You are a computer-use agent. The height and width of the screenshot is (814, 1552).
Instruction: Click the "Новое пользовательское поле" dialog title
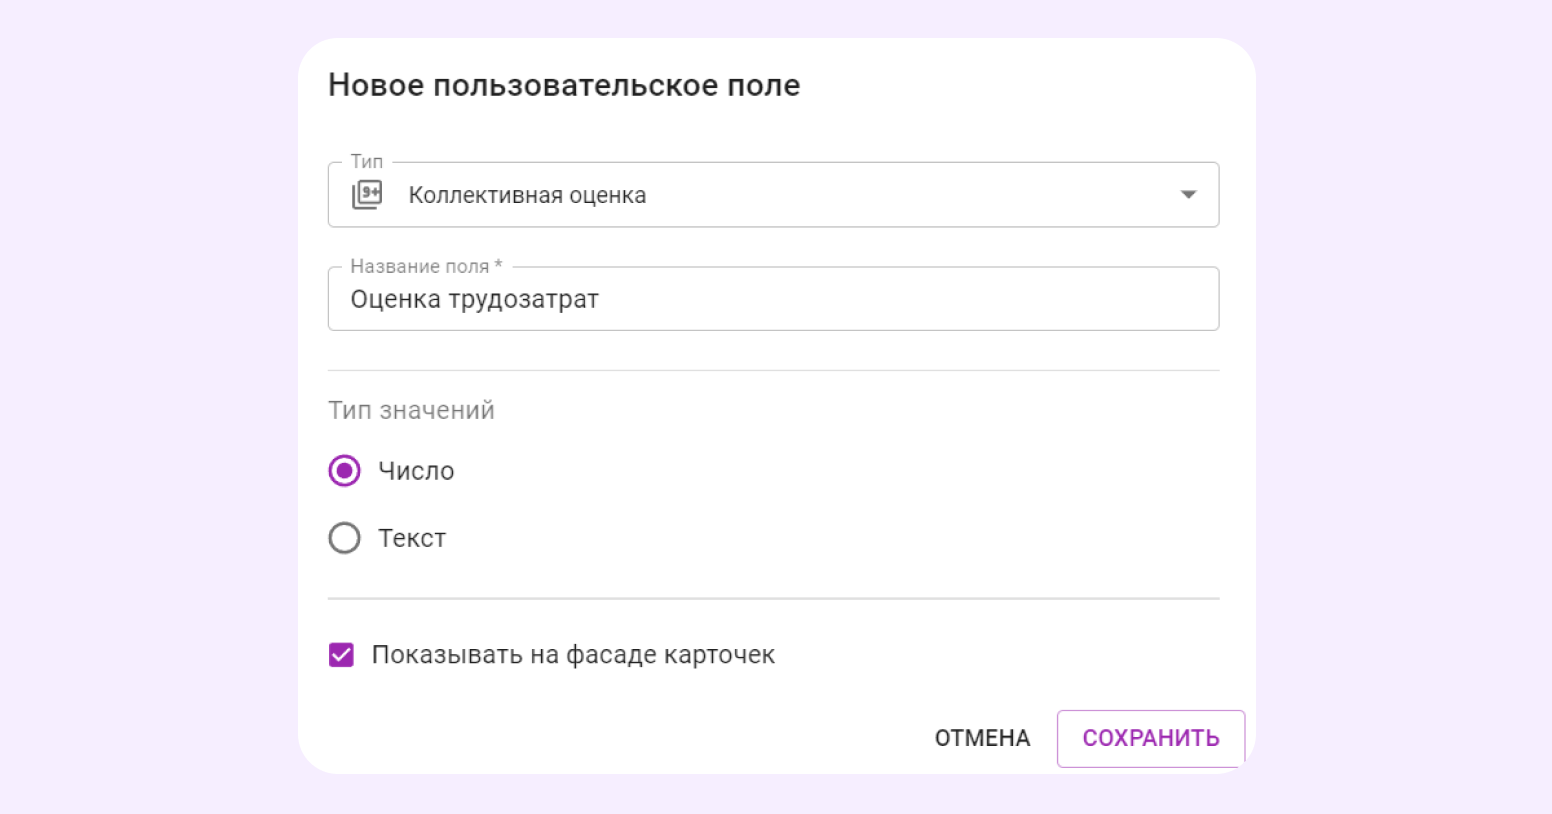pyautogui.click(x=564, y=85)
